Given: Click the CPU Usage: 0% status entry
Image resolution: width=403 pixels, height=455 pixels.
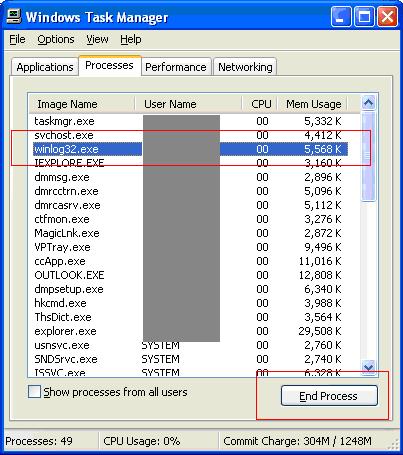Looking at the screenshot, I should [142, 441].
